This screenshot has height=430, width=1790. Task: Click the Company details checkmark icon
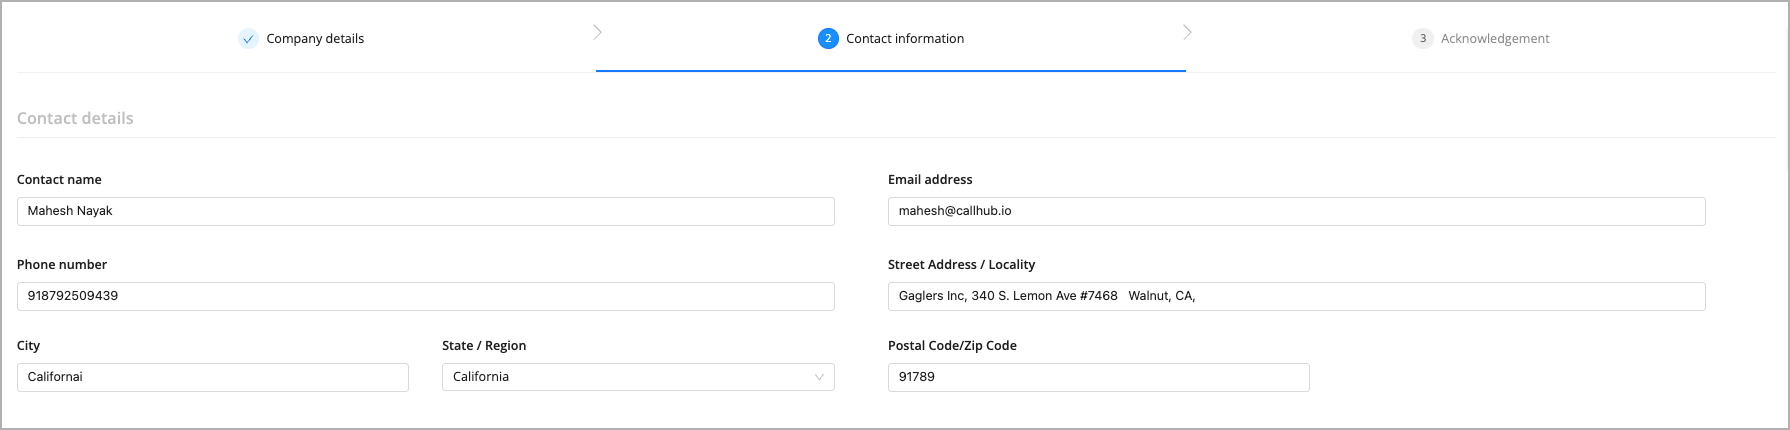[248, 39]
